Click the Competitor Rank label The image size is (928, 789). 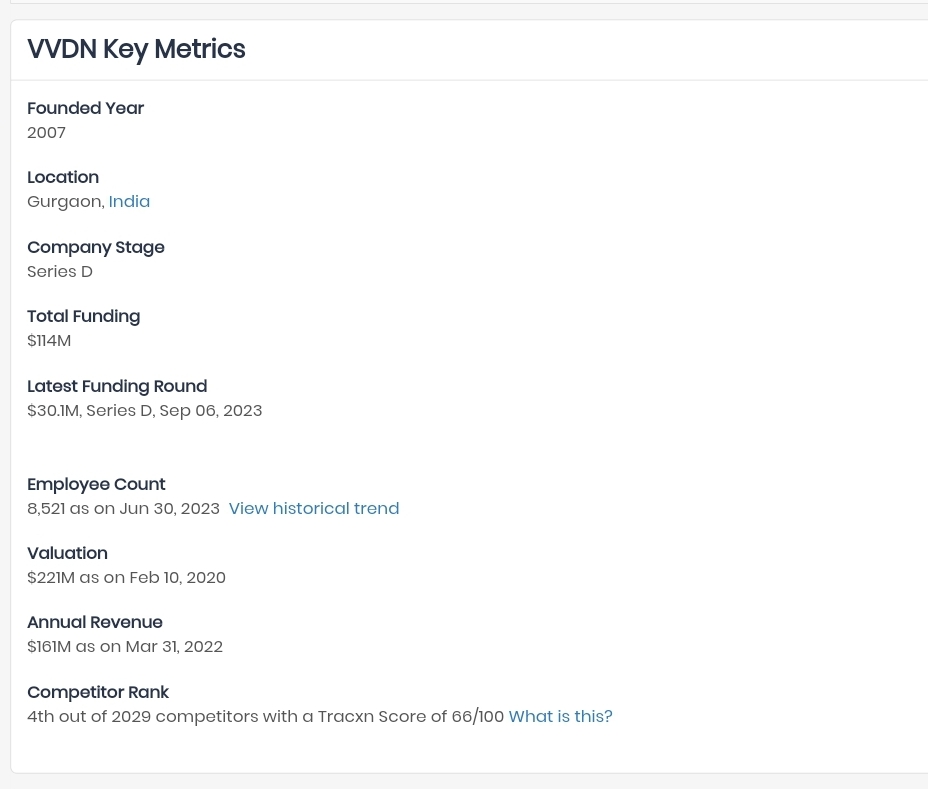tap(98, 693)
